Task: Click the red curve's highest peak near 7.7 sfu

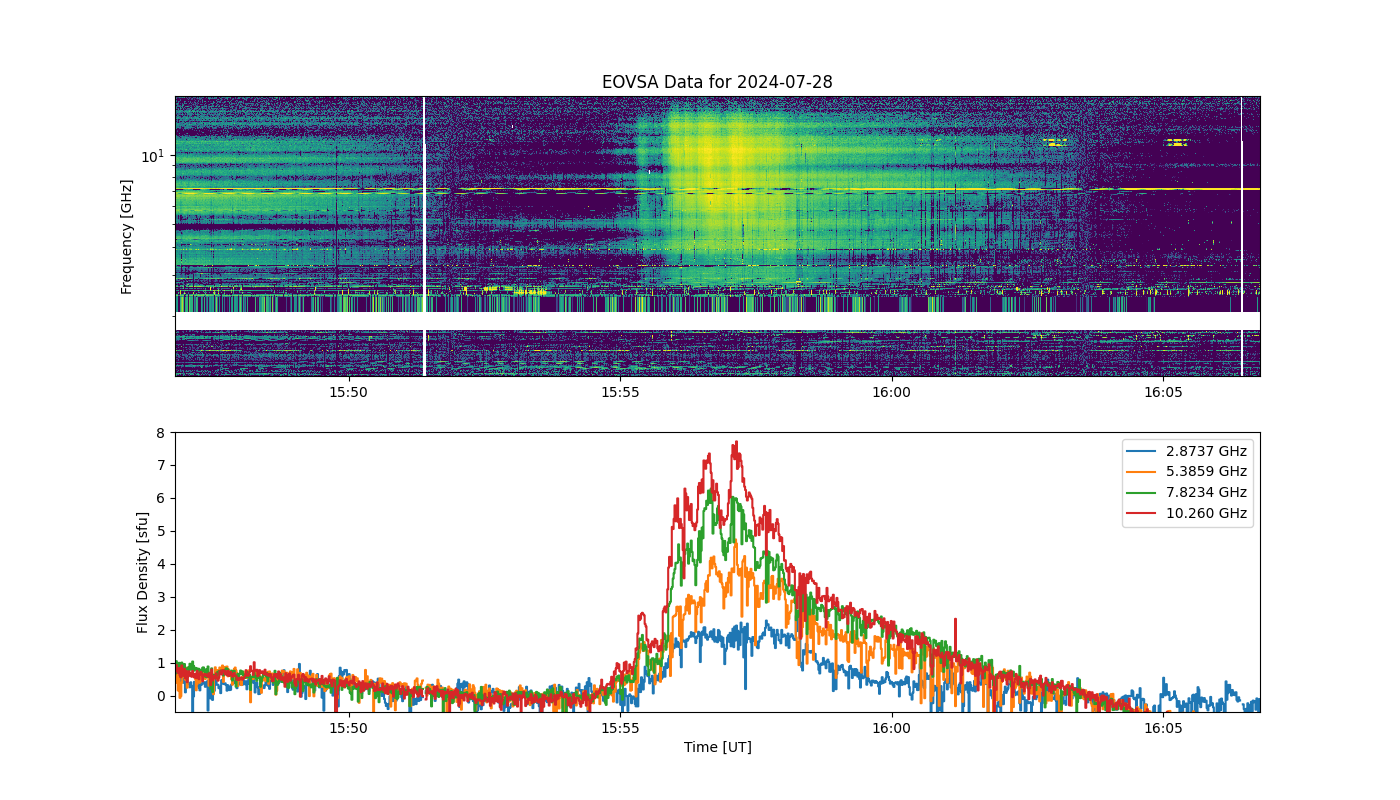Action: click(x=736, y=443)
